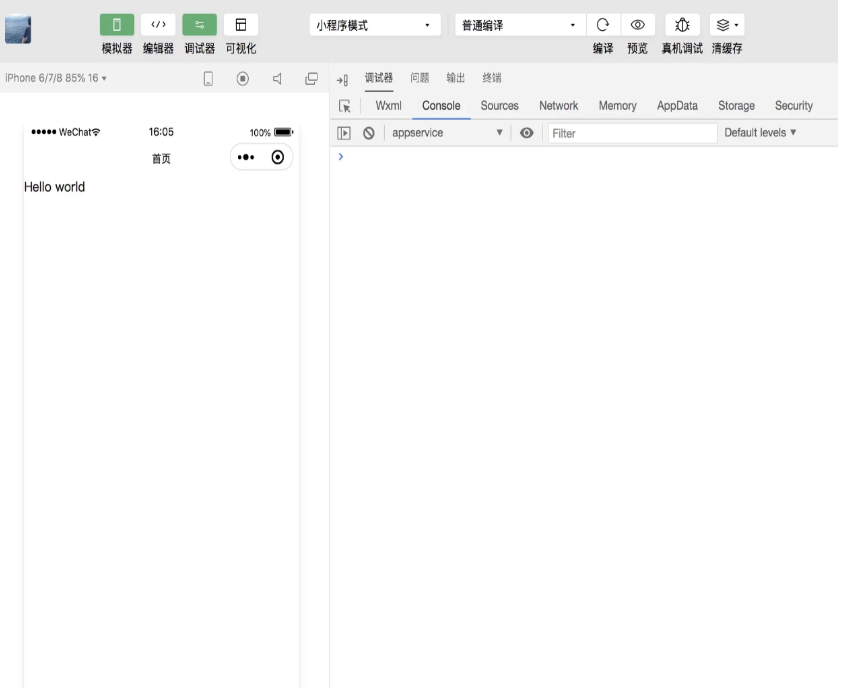The width and height of the screenshot is (848, 688).
Task: Open the appservice context dropdown
Action: pos(447,133)
